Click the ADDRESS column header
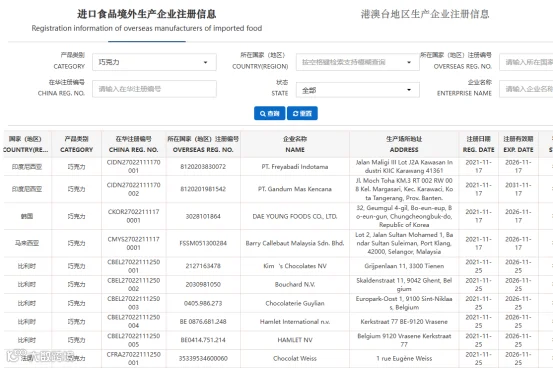The height and width of the screenshot is (368, 553). tap(404, 144)
